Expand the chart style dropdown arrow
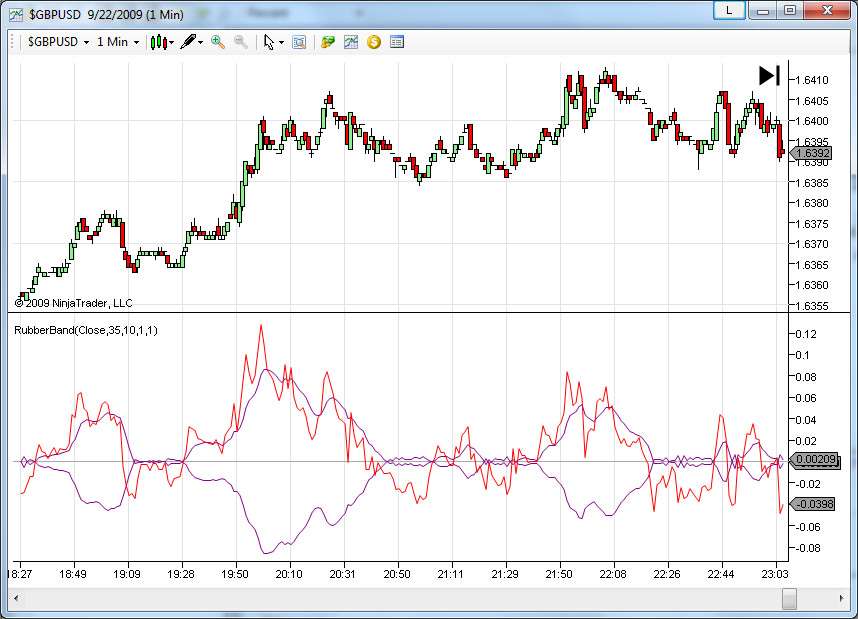 172,43
